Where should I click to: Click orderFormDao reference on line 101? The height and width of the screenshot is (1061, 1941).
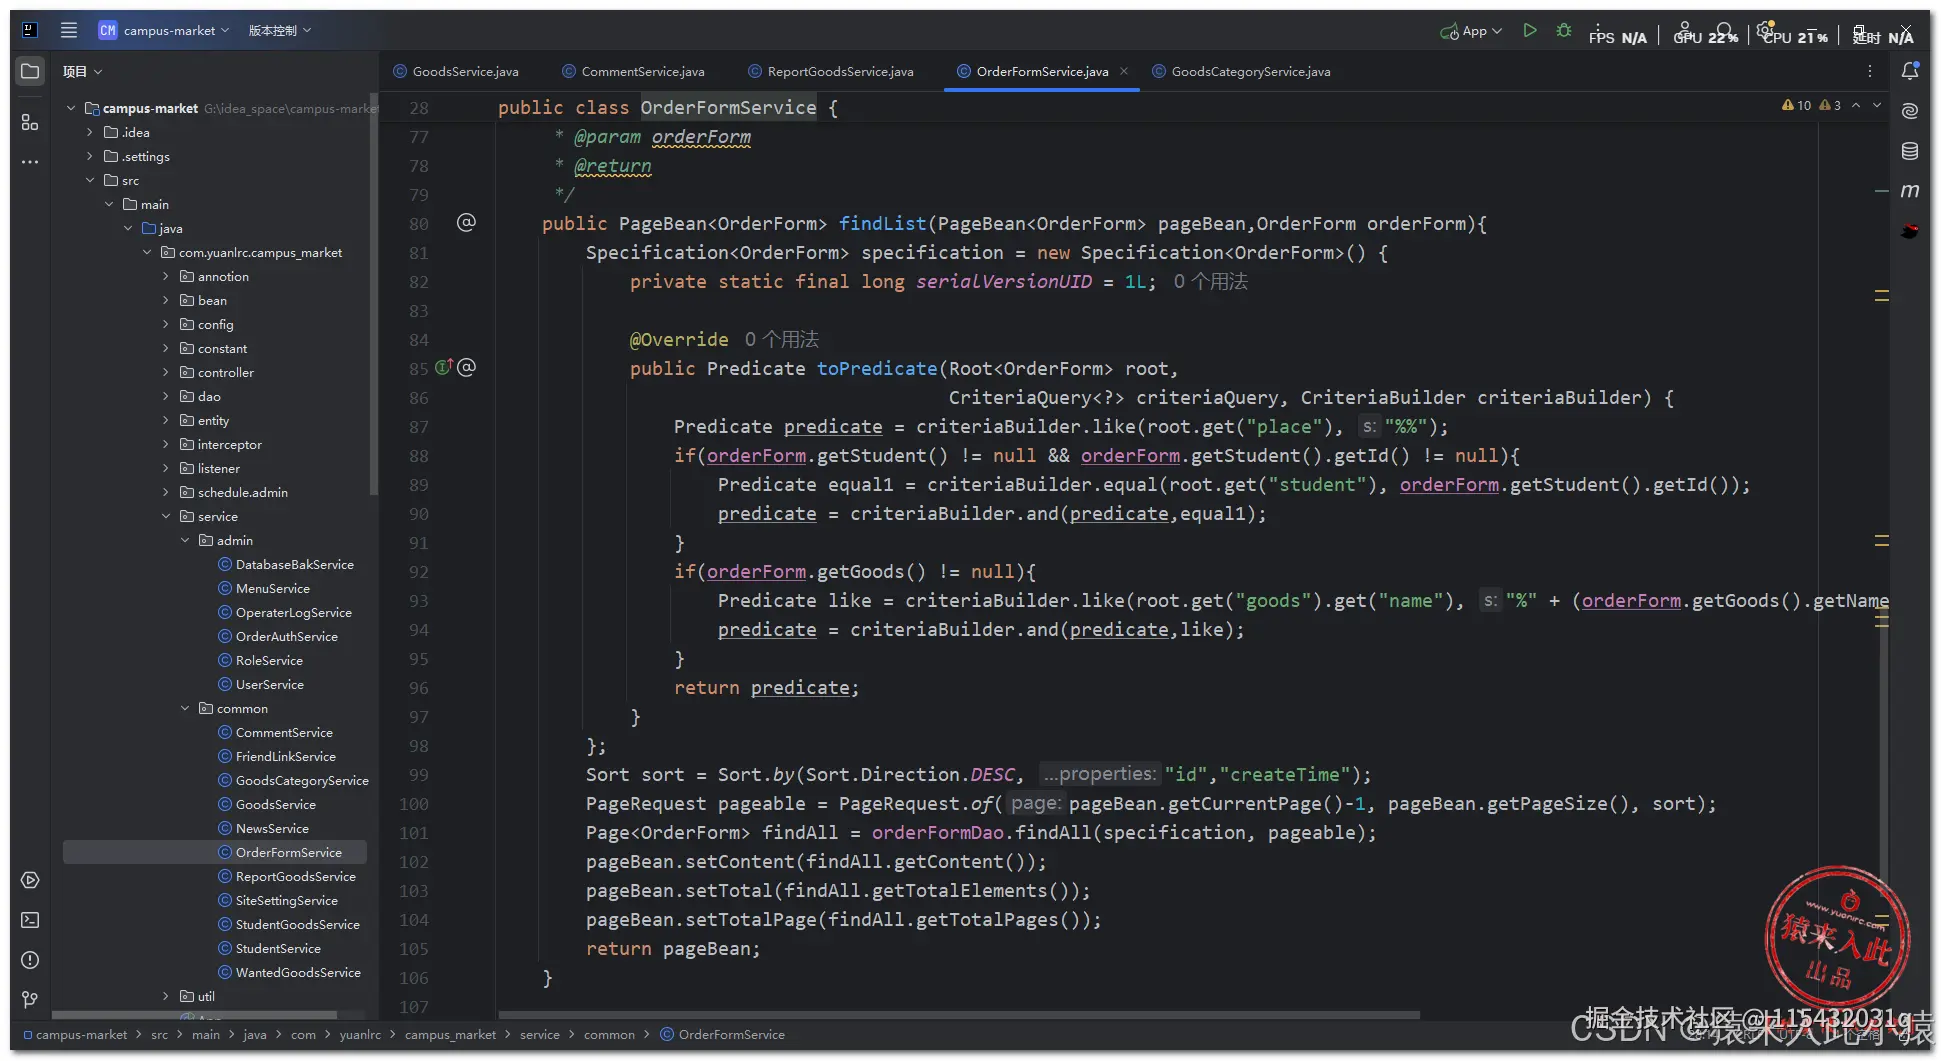[x=937, y=832]
